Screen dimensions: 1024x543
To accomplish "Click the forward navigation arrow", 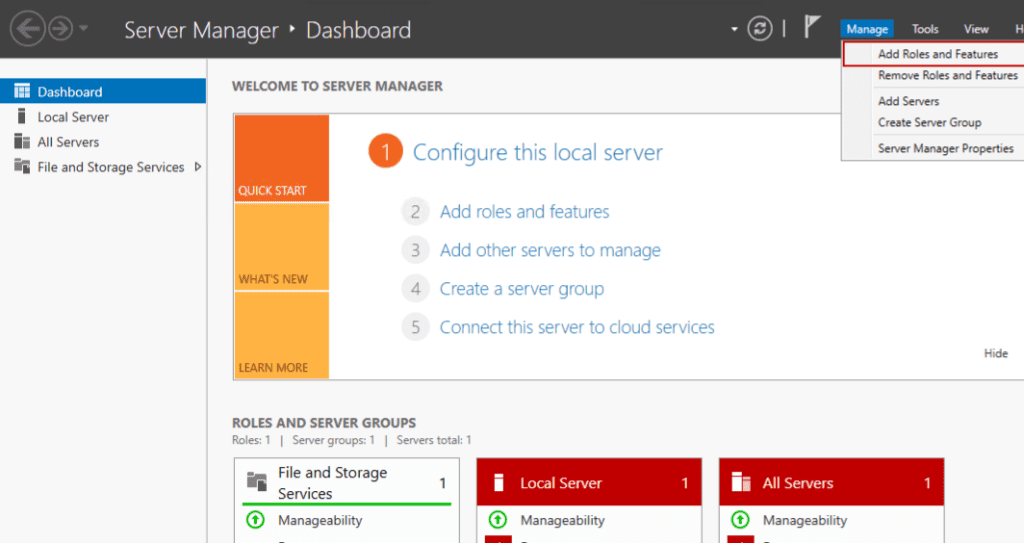I will point(61,29).
